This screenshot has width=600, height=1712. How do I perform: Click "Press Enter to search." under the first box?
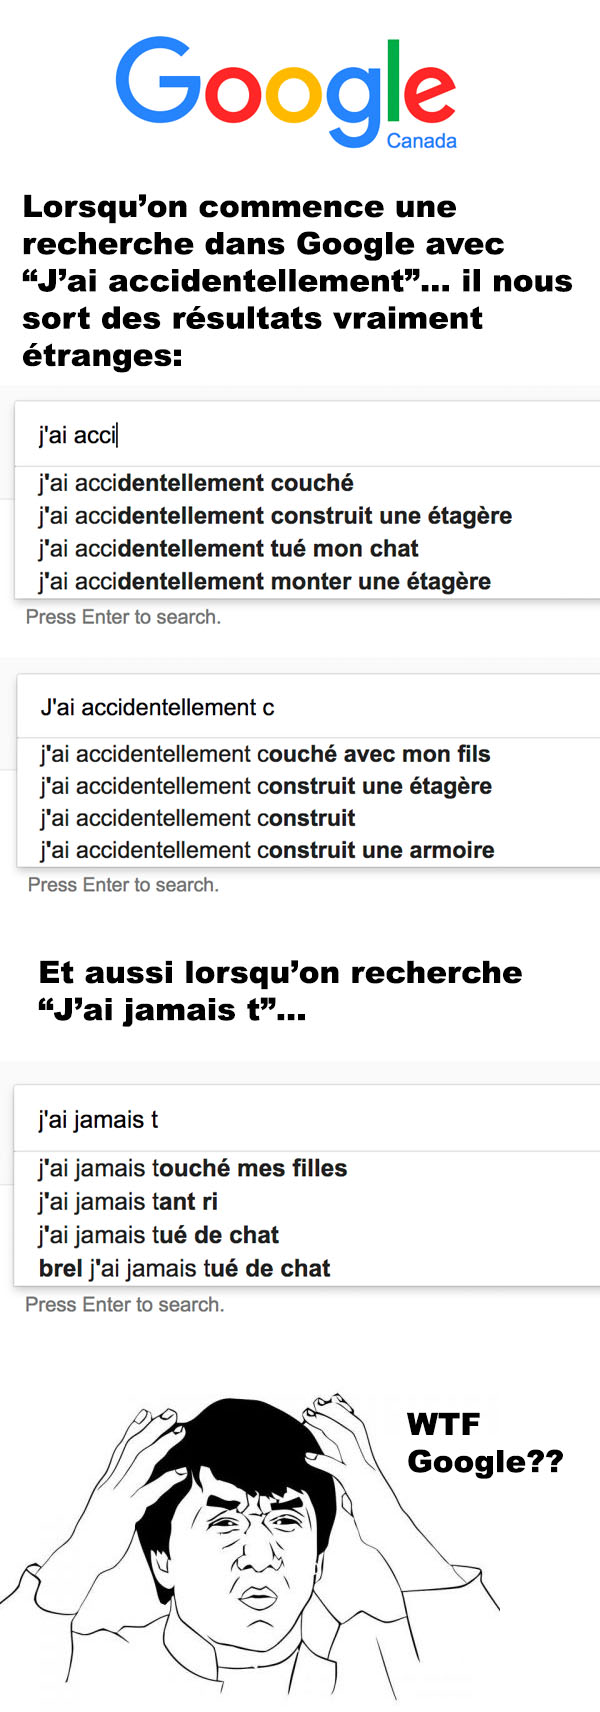123,617
